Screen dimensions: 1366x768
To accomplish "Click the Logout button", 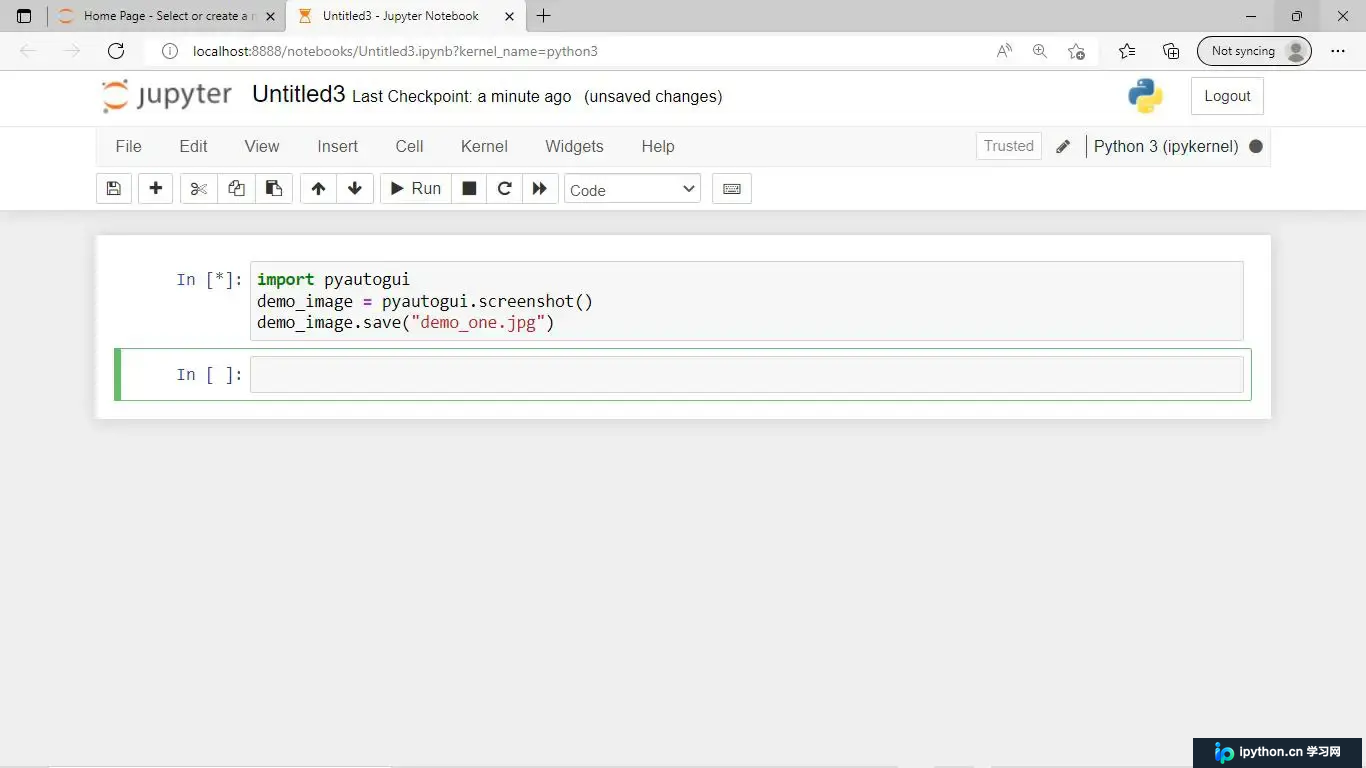I will 1227,96.
